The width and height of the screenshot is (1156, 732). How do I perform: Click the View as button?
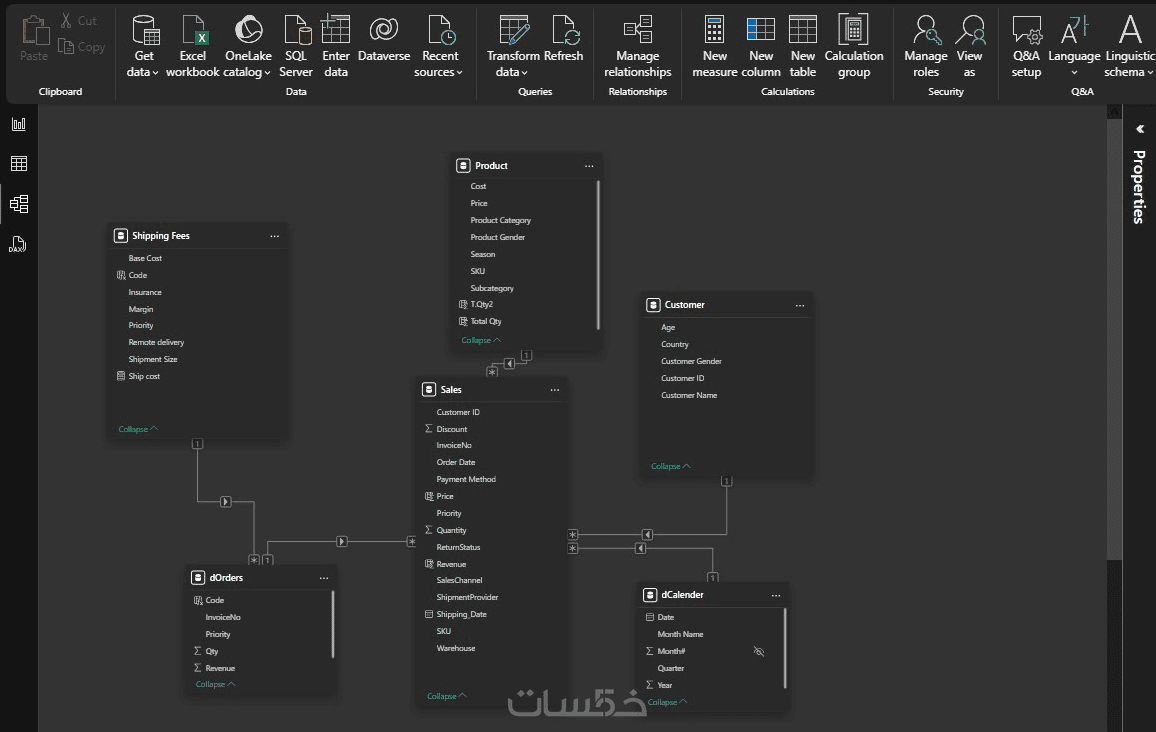point(969,46)
